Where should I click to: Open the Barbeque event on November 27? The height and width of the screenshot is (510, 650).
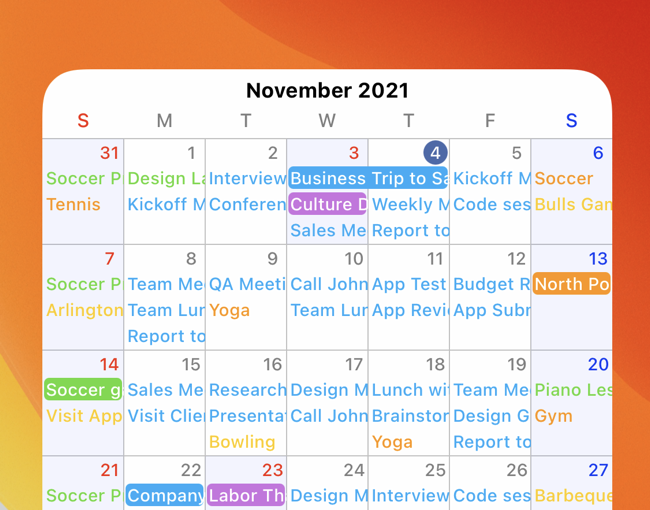572,495
